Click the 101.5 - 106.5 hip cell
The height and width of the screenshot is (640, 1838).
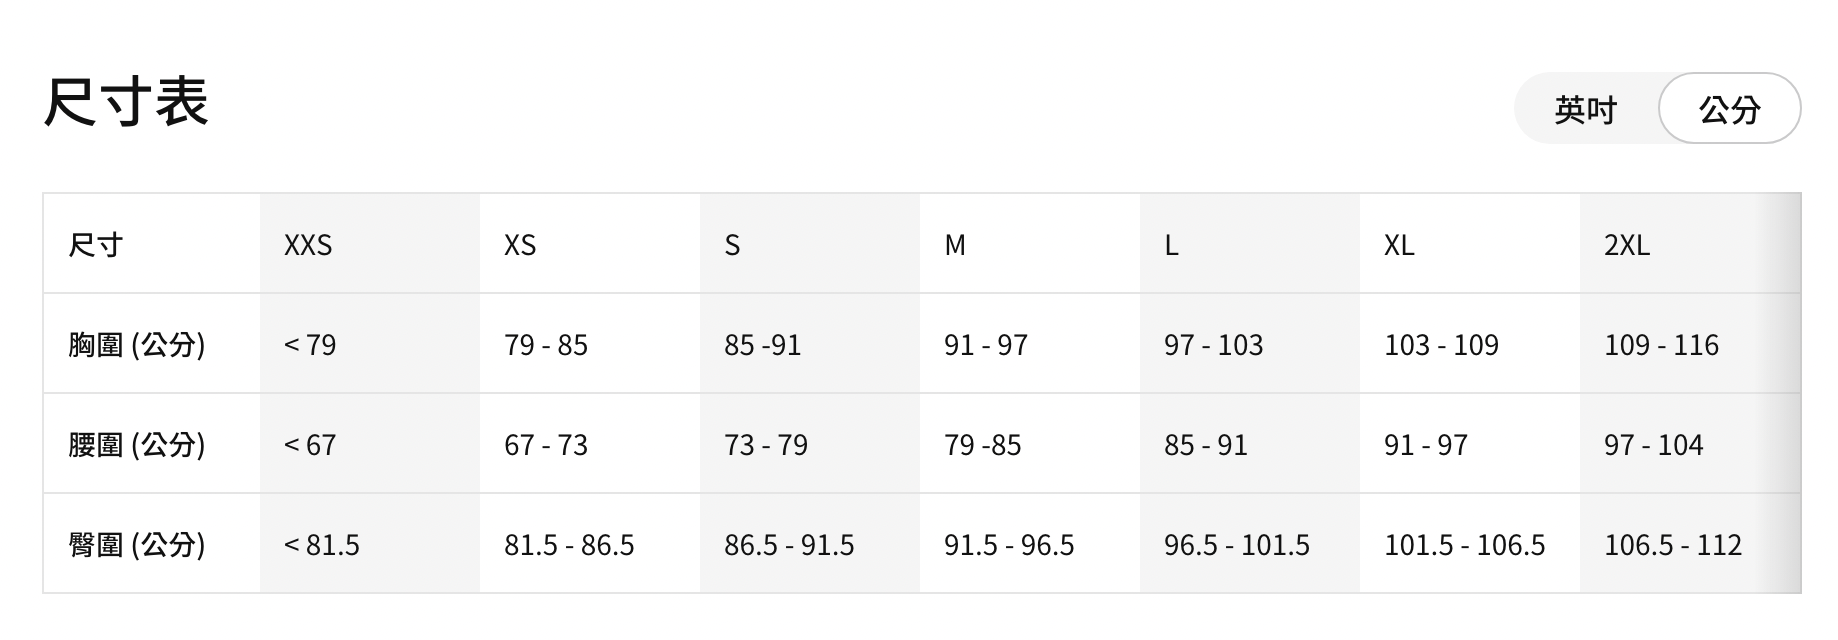pos(1464,545)
